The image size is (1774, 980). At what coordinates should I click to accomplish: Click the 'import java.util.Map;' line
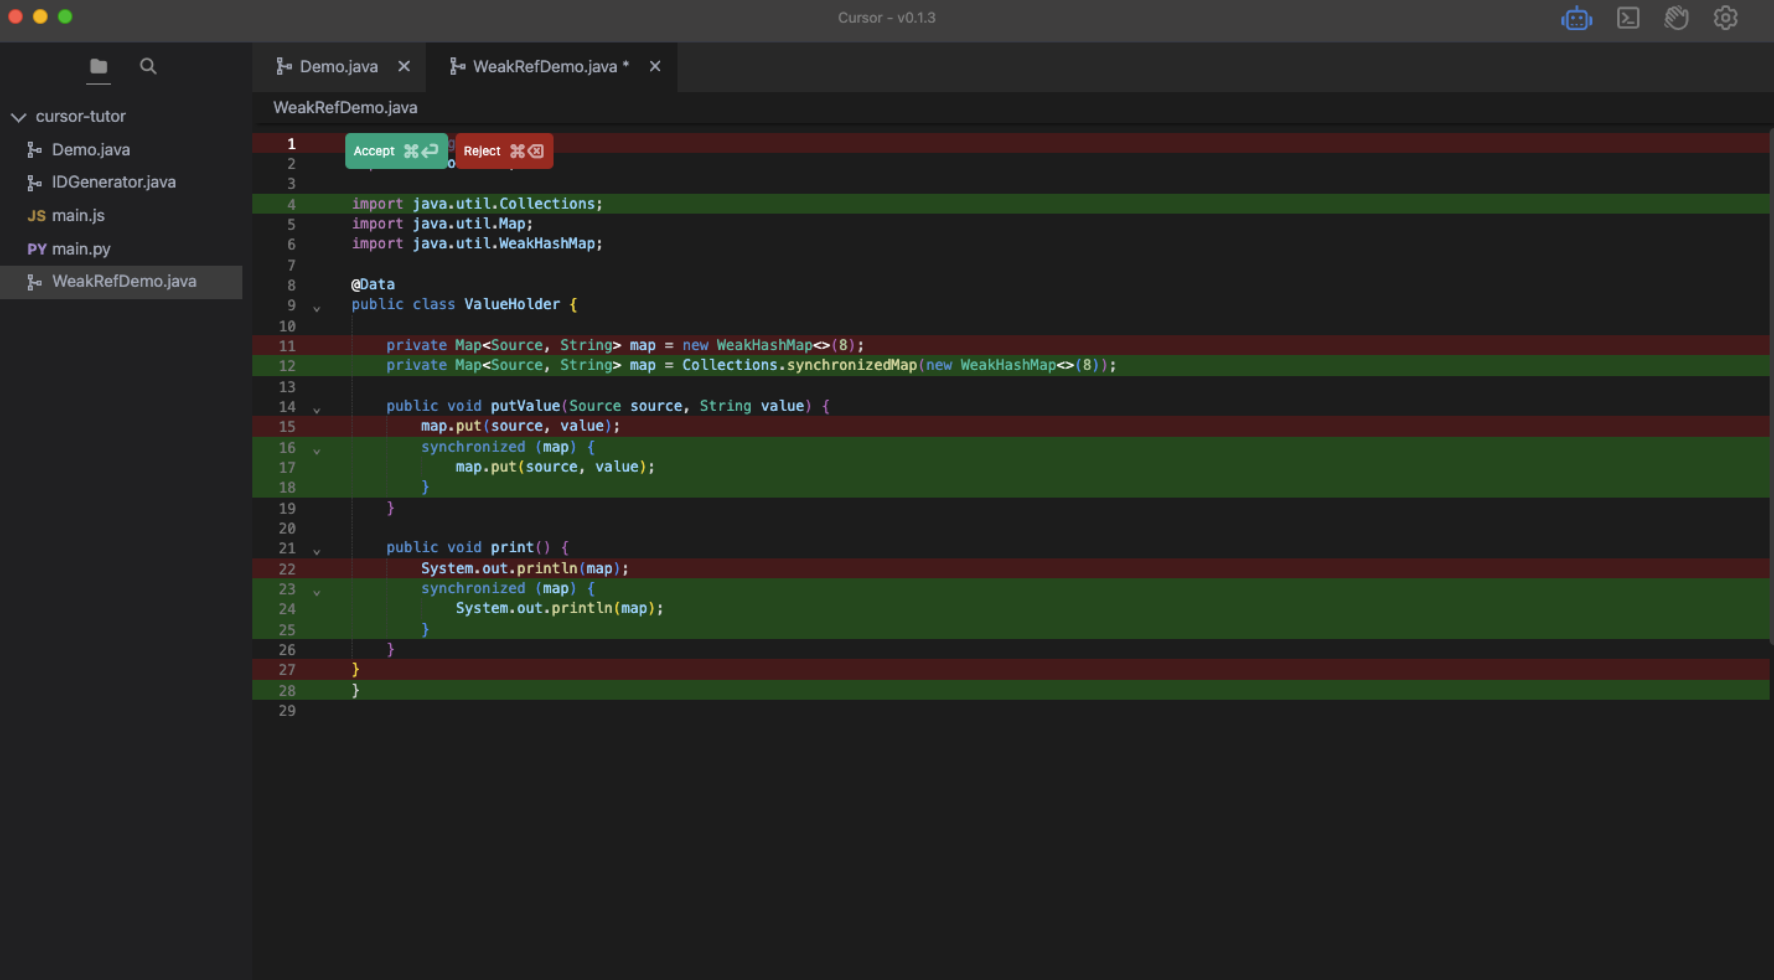[x=442, y=223]
